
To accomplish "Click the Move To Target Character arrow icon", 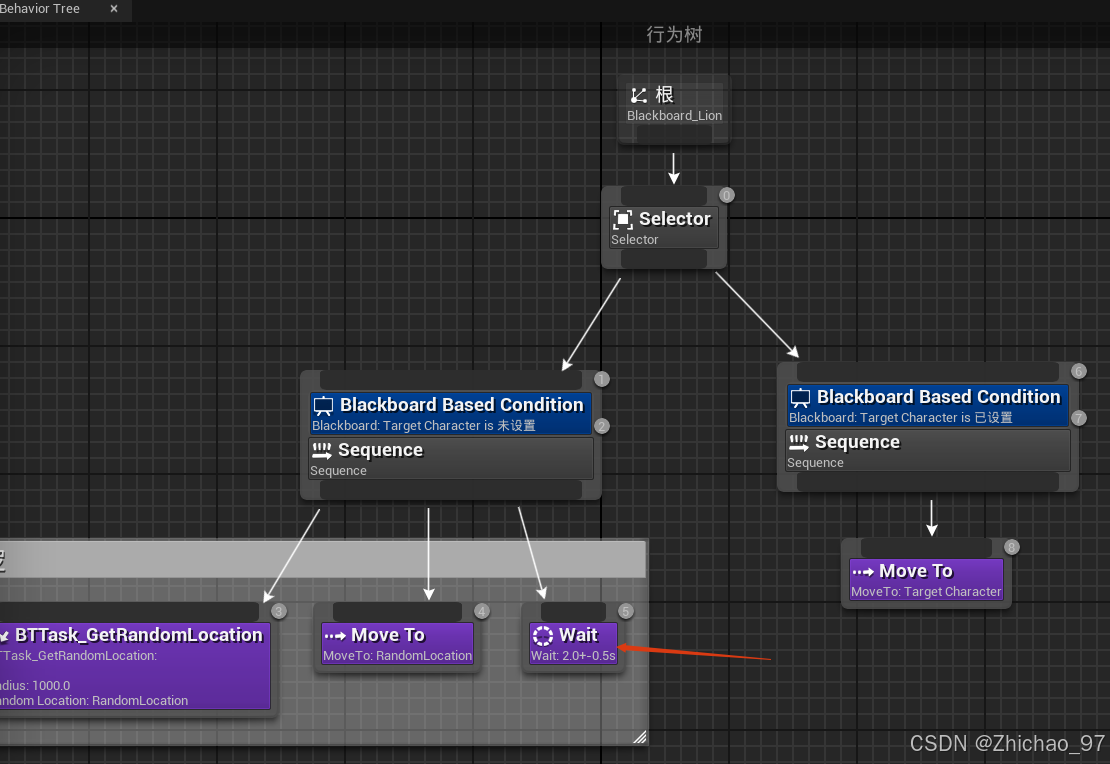I will [x=863, y=571].
